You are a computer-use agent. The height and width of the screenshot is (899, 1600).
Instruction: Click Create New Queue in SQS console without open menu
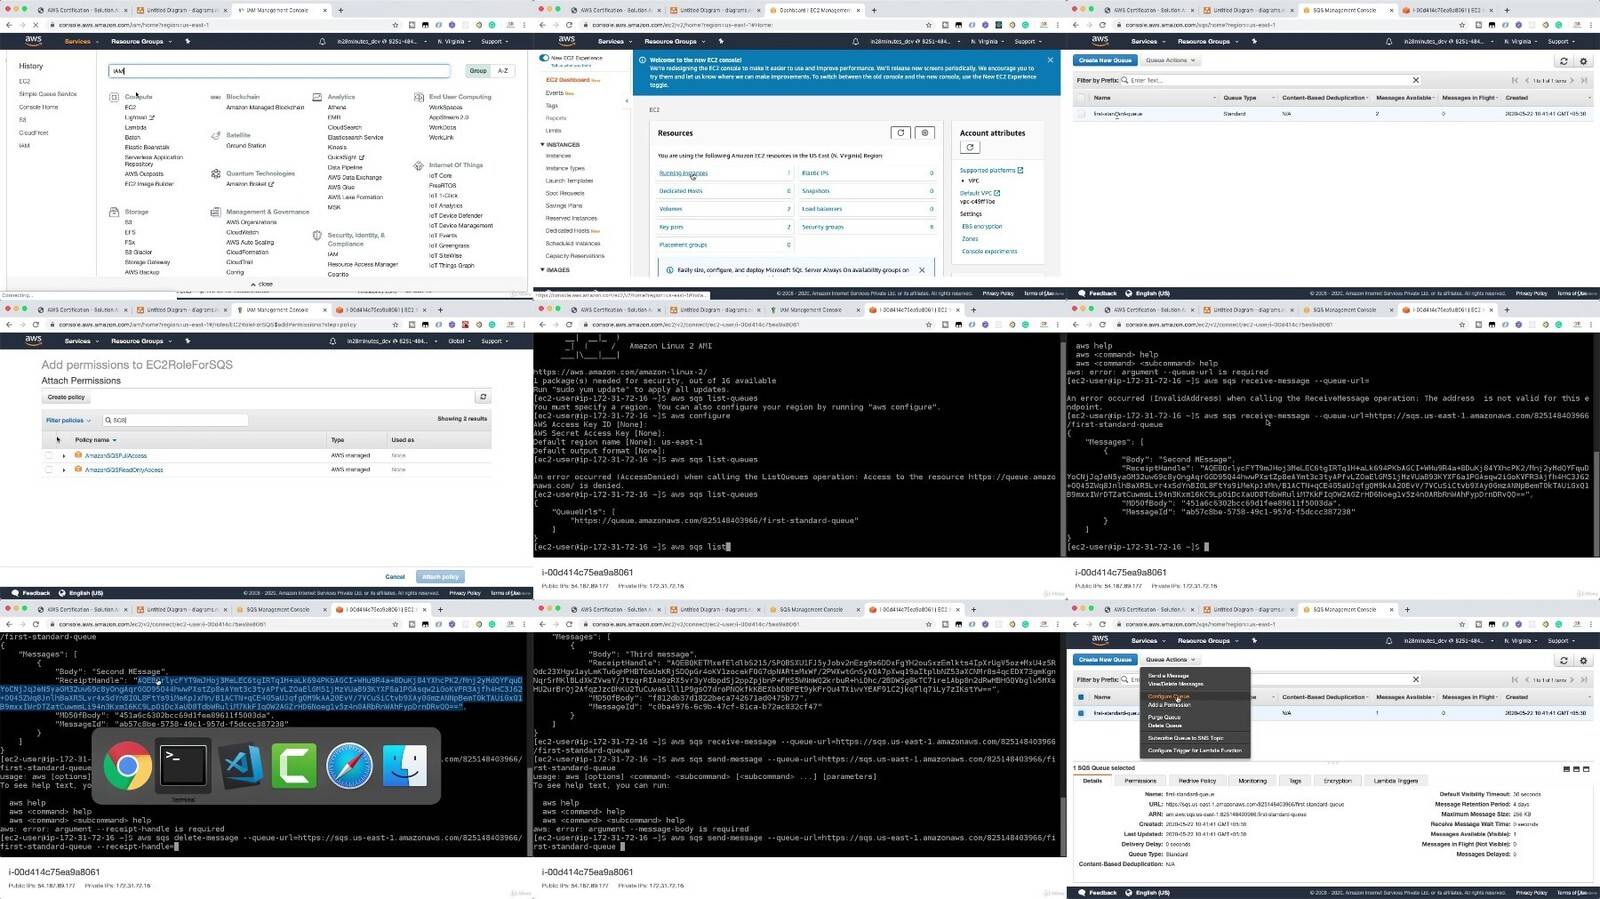pos(1105,60)
